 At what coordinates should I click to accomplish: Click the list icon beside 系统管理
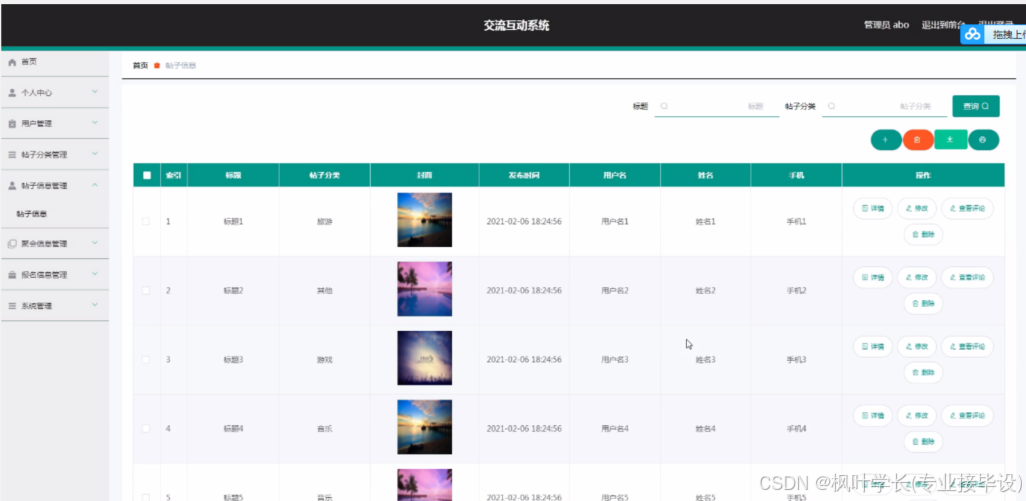pos(12,306)
